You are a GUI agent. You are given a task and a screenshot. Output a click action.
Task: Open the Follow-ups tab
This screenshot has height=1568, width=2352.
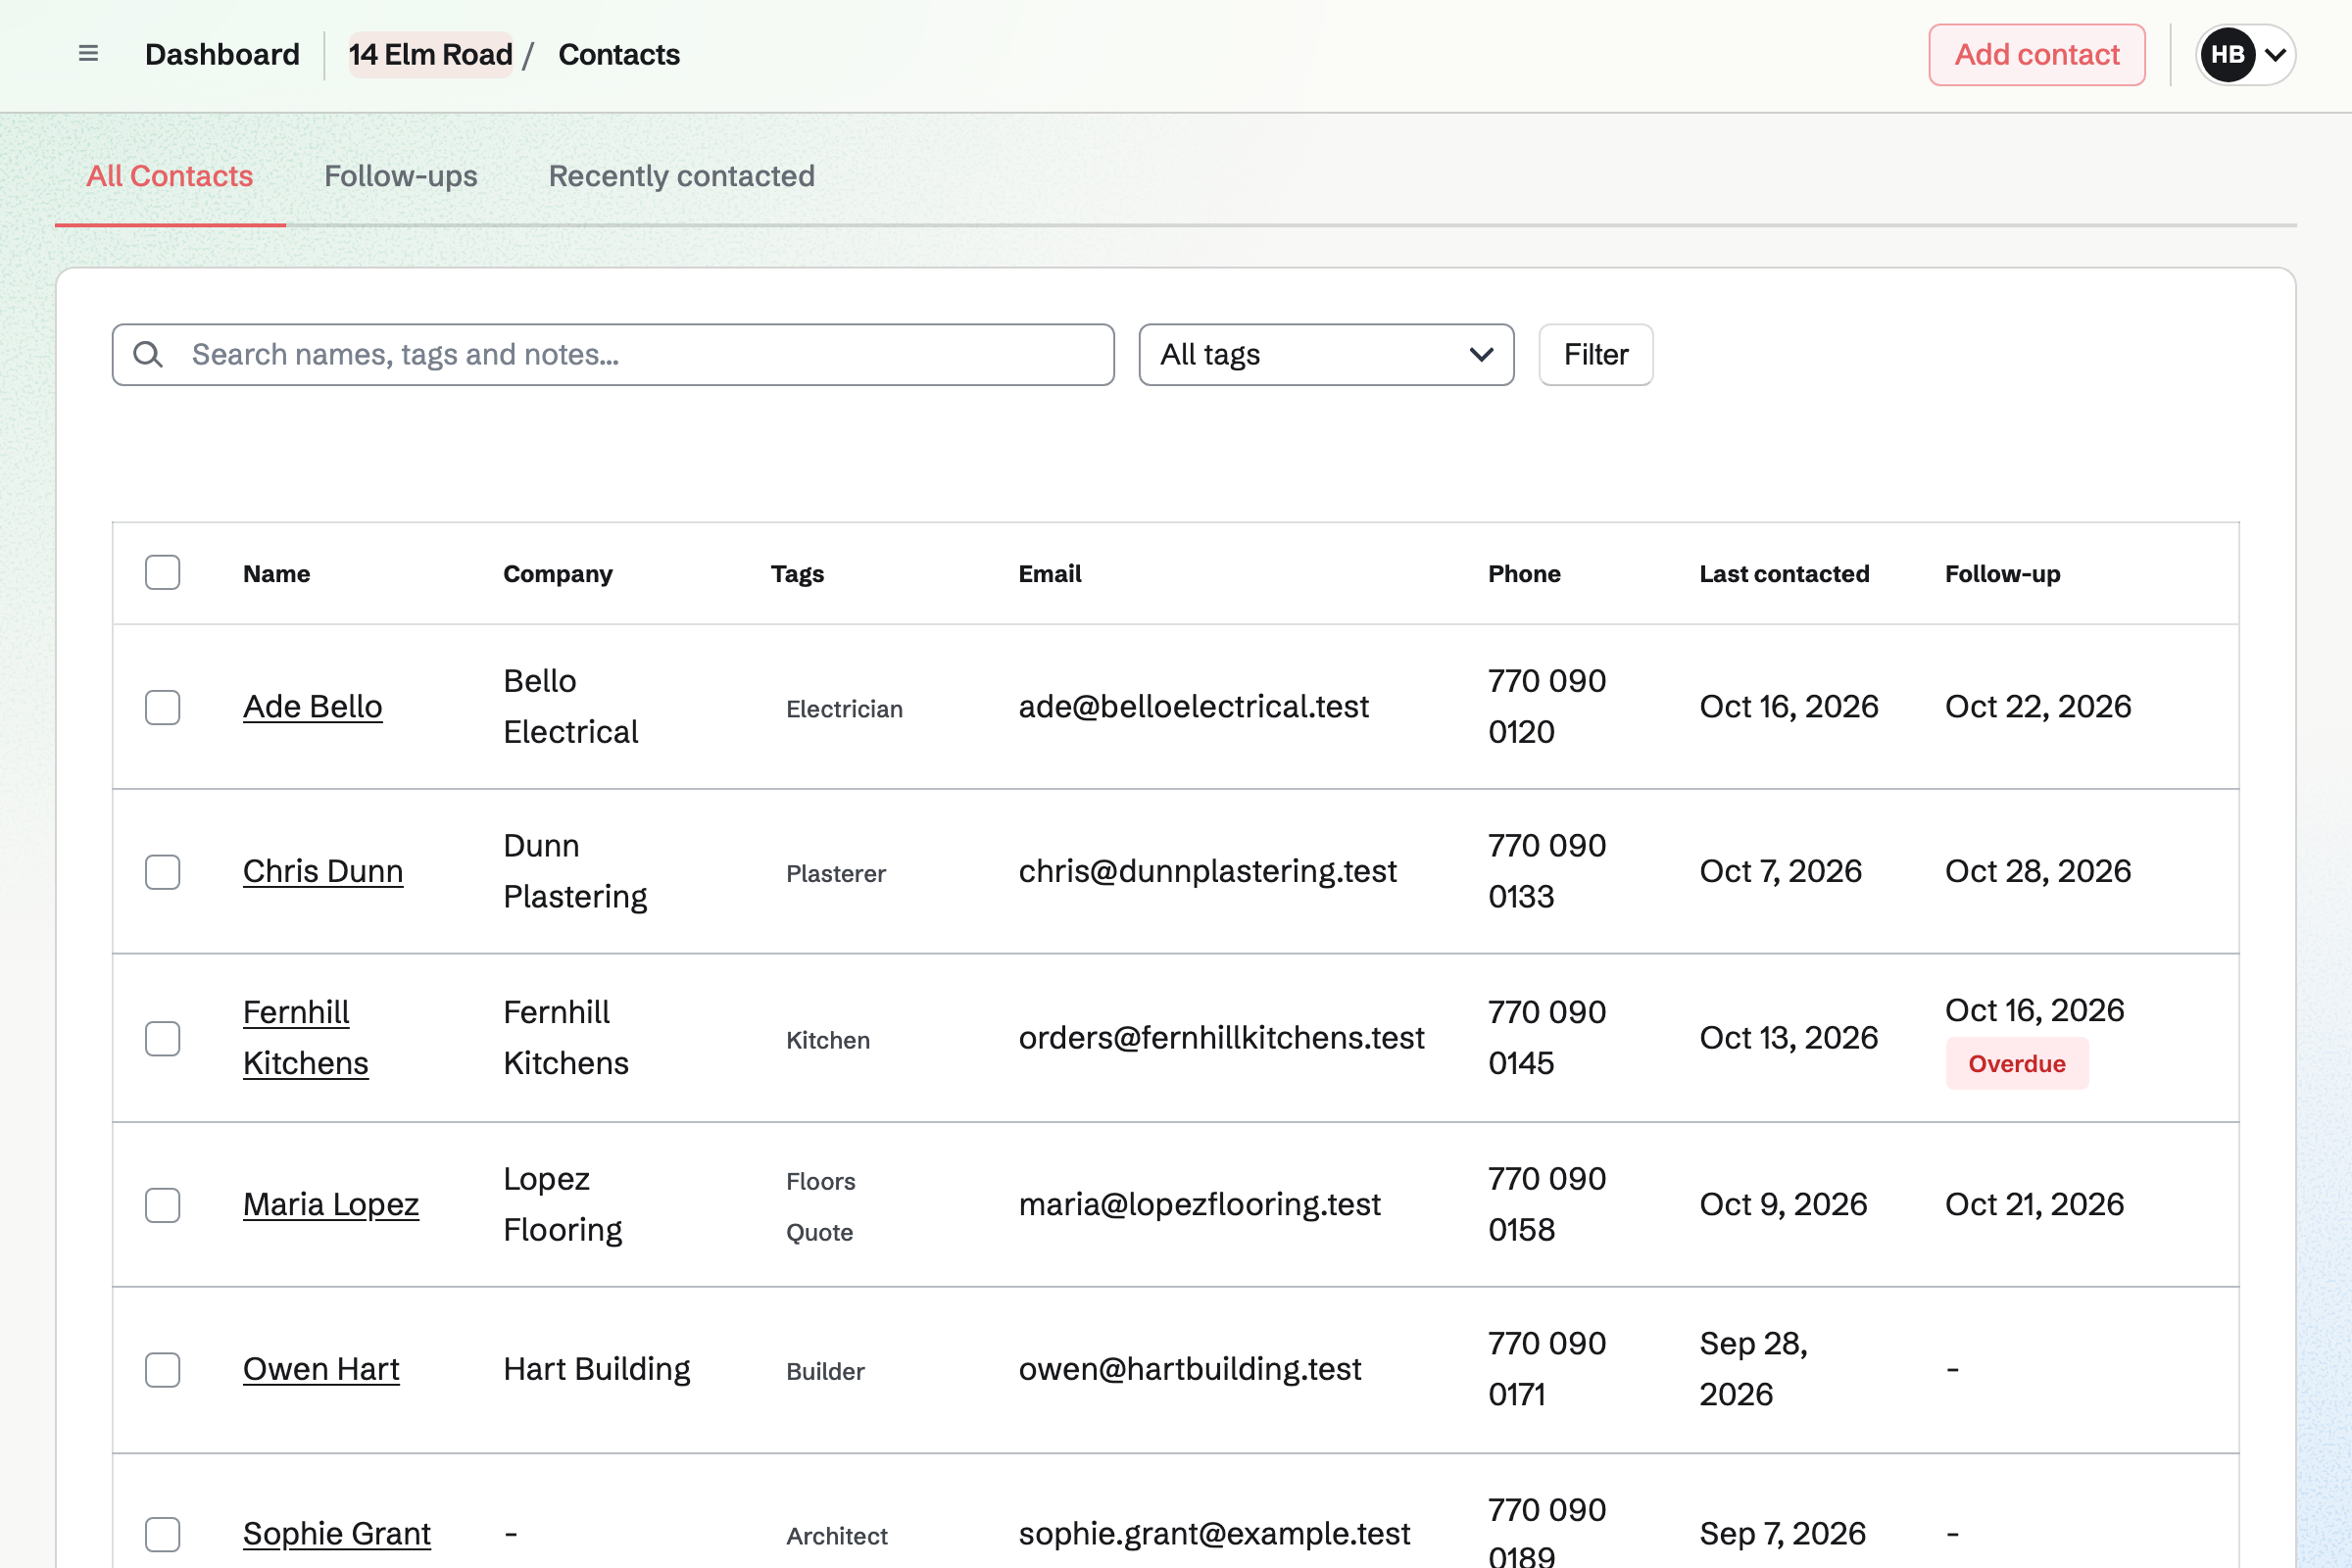[x=401, y=176]
